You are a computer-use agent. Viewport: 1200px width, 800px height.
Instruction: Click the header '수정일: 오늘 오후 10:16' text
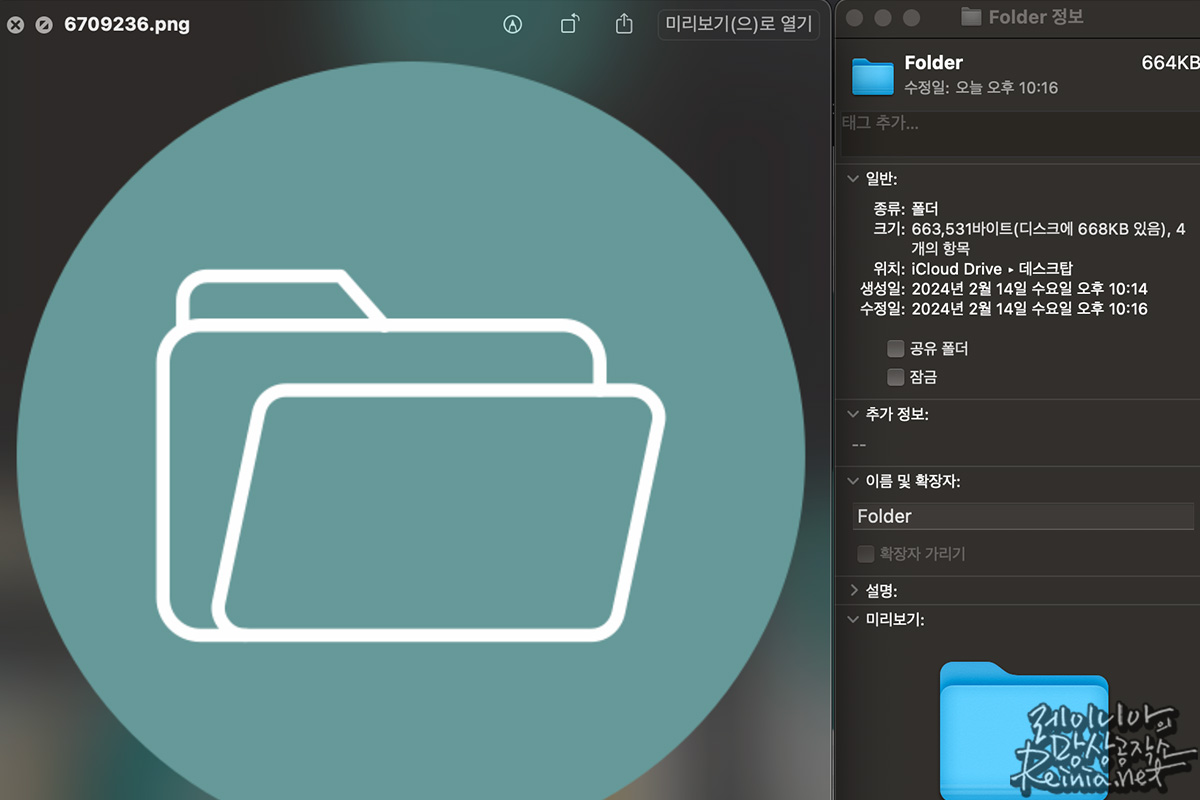click(x=981, y=88)
